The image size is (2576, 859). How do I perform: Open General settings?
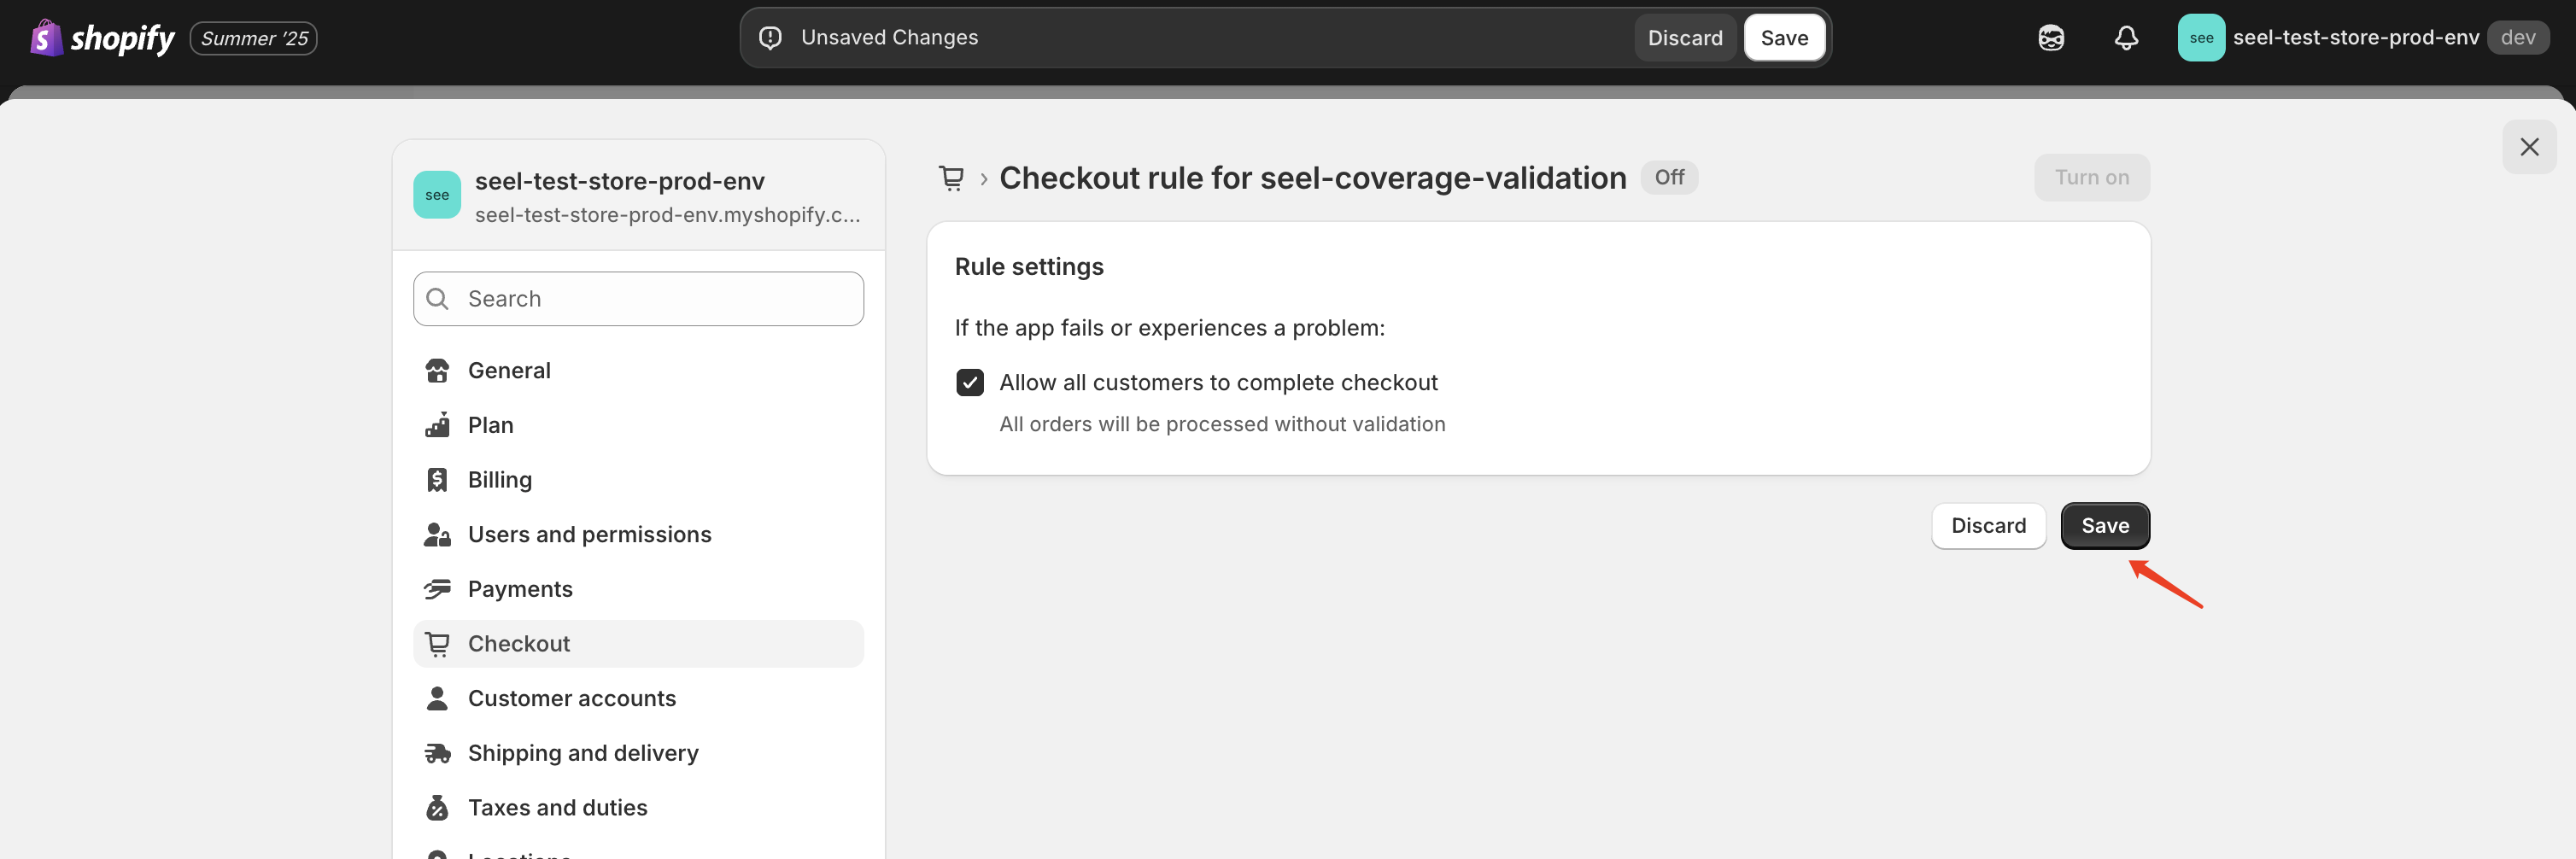(508, 371)
